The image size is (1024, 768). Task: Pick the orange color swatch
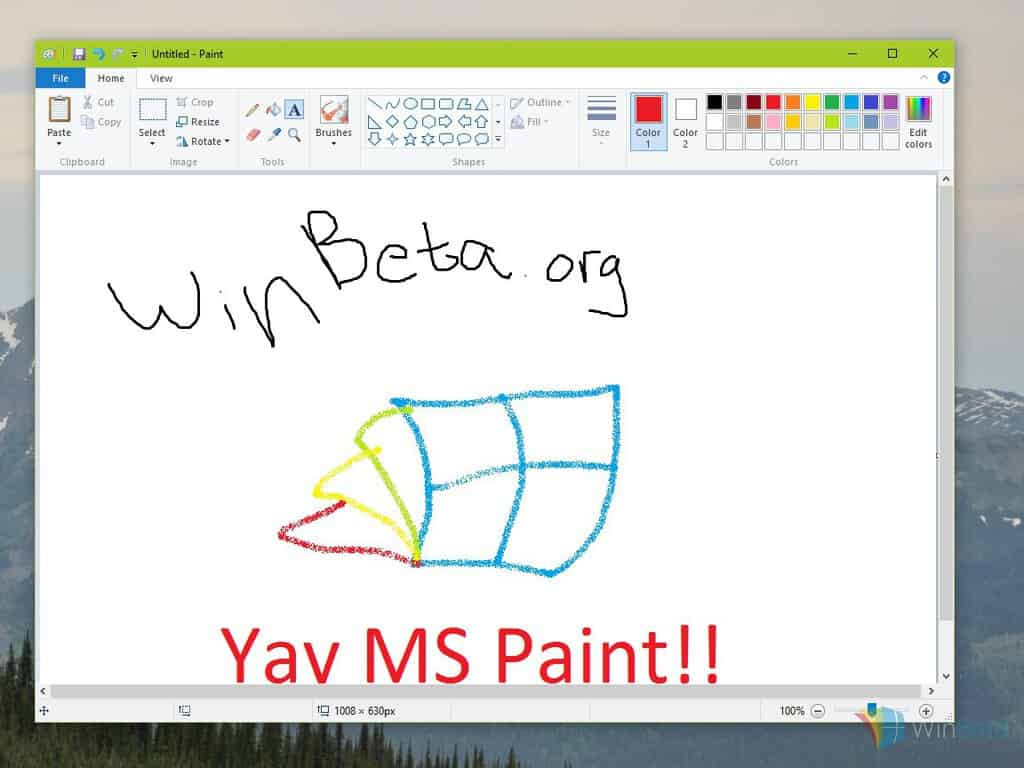pos(793,102)
